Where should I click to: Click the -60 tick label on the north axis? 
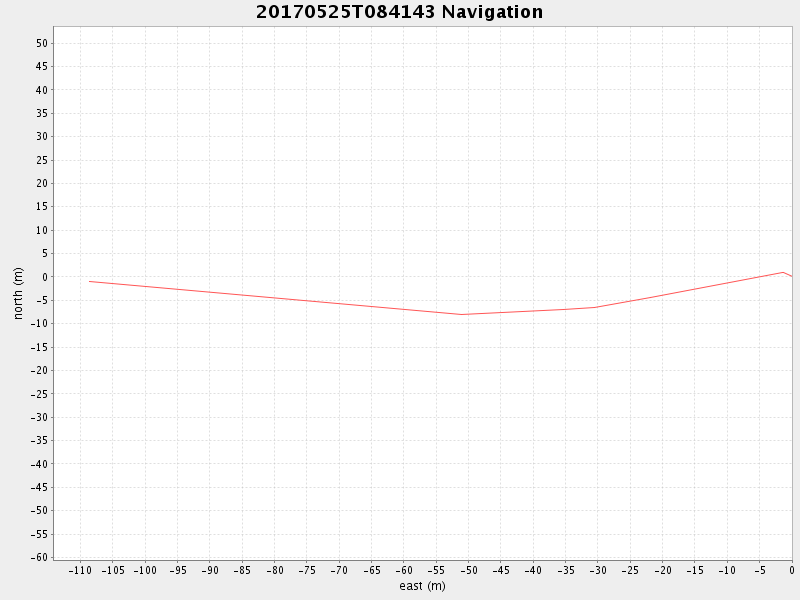40,557
